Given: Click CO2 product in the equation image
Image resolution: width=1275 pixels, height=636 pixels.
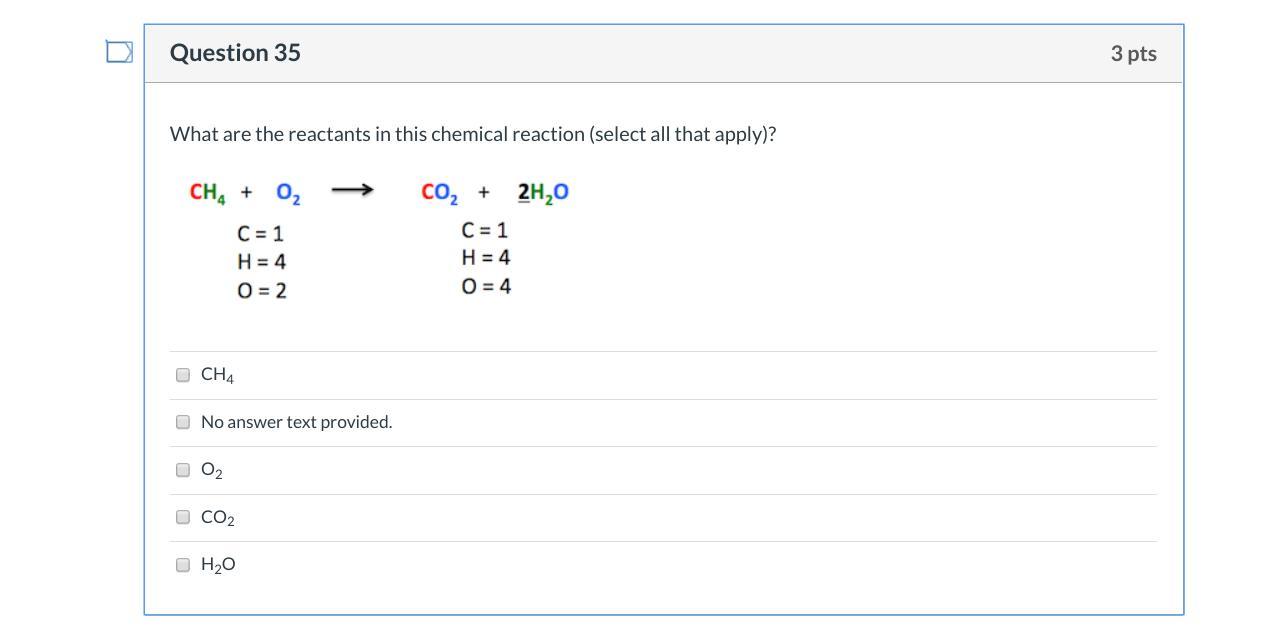Looking at the screenshot, I should (439, 192).
